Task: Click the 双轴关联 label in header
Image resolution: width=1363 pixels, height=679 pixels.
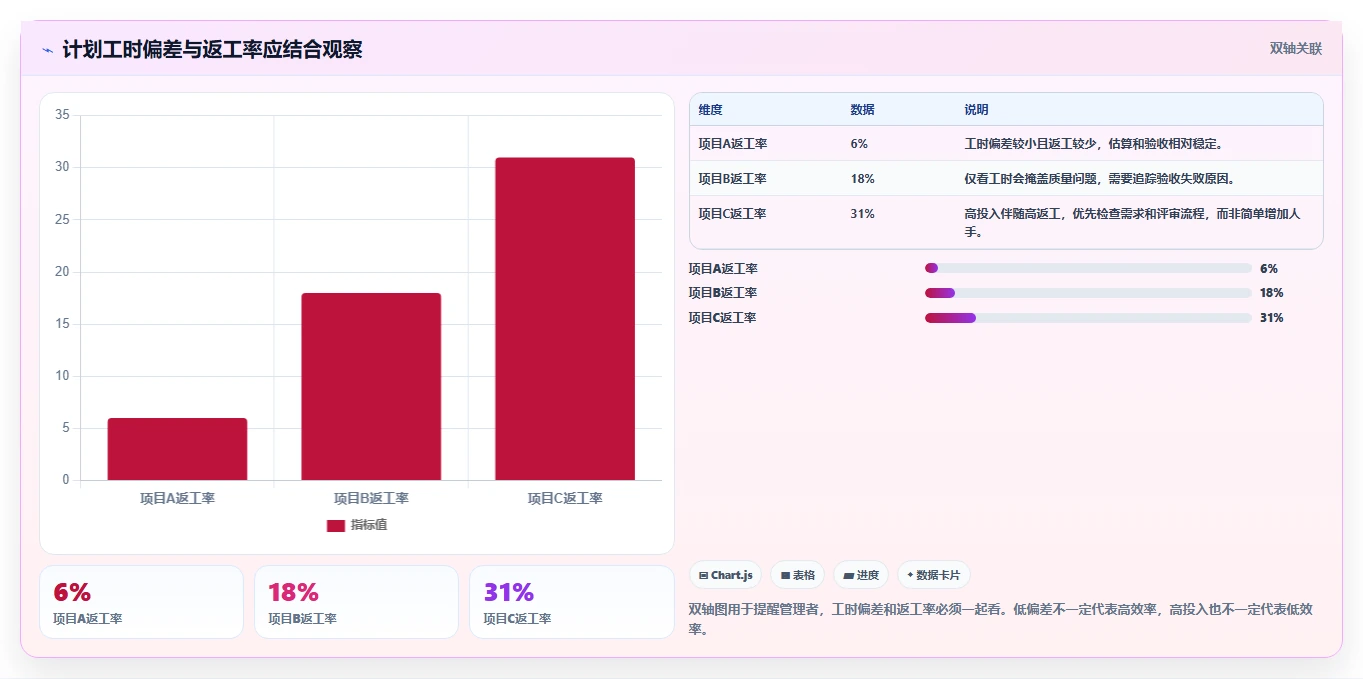Action: click(1296, 49)
